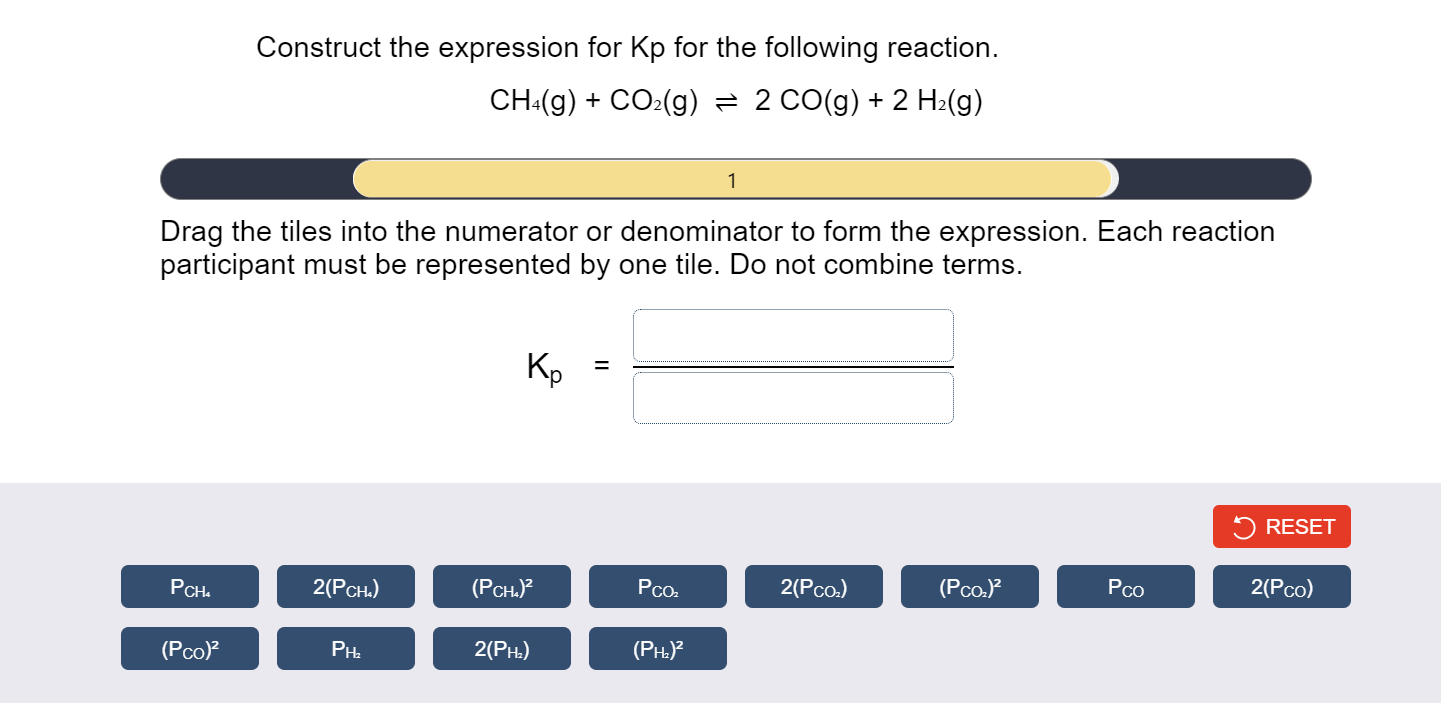This screenshot has width=1441, height=703.
Task: Choose the 2(P CO2) tile
Action: pos(813,586)
